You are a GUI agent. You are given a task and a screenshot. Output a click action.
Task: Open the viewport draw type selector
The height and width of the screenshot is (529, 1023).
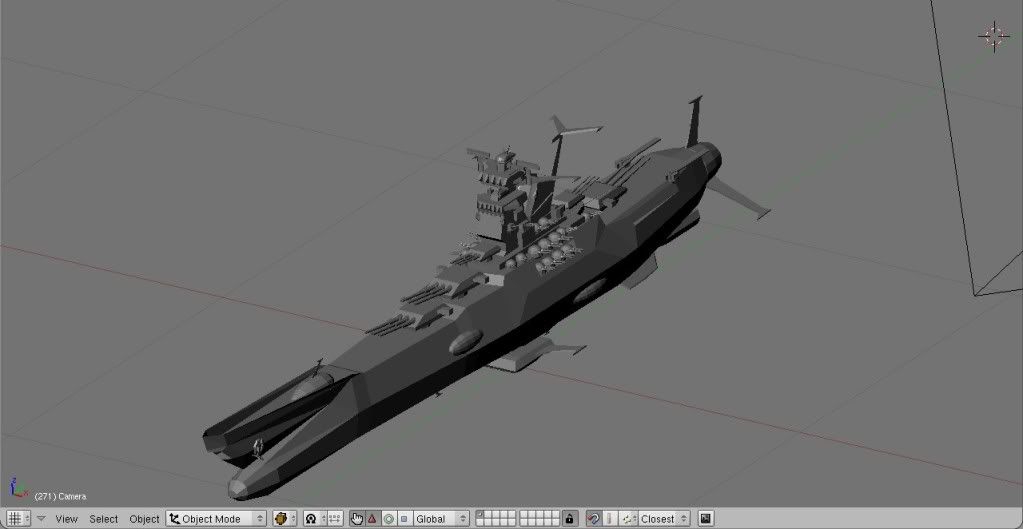(284, 519)
